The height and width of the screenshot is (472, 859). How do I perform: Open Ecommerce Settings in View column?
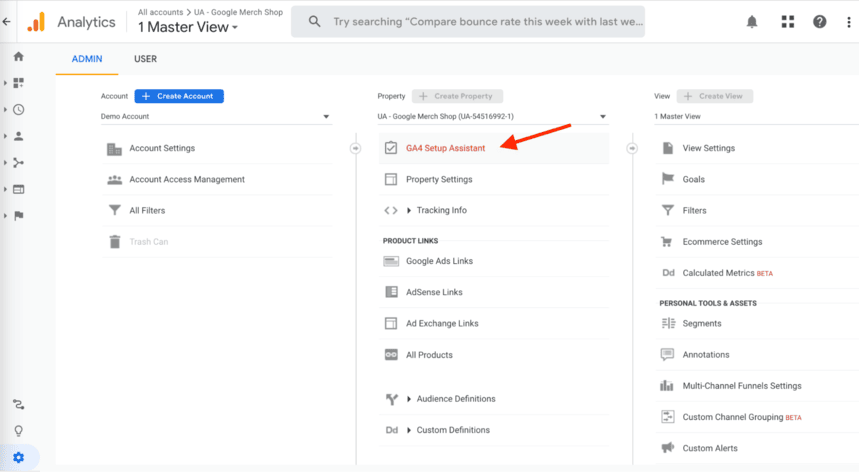(x=722, y=242)
